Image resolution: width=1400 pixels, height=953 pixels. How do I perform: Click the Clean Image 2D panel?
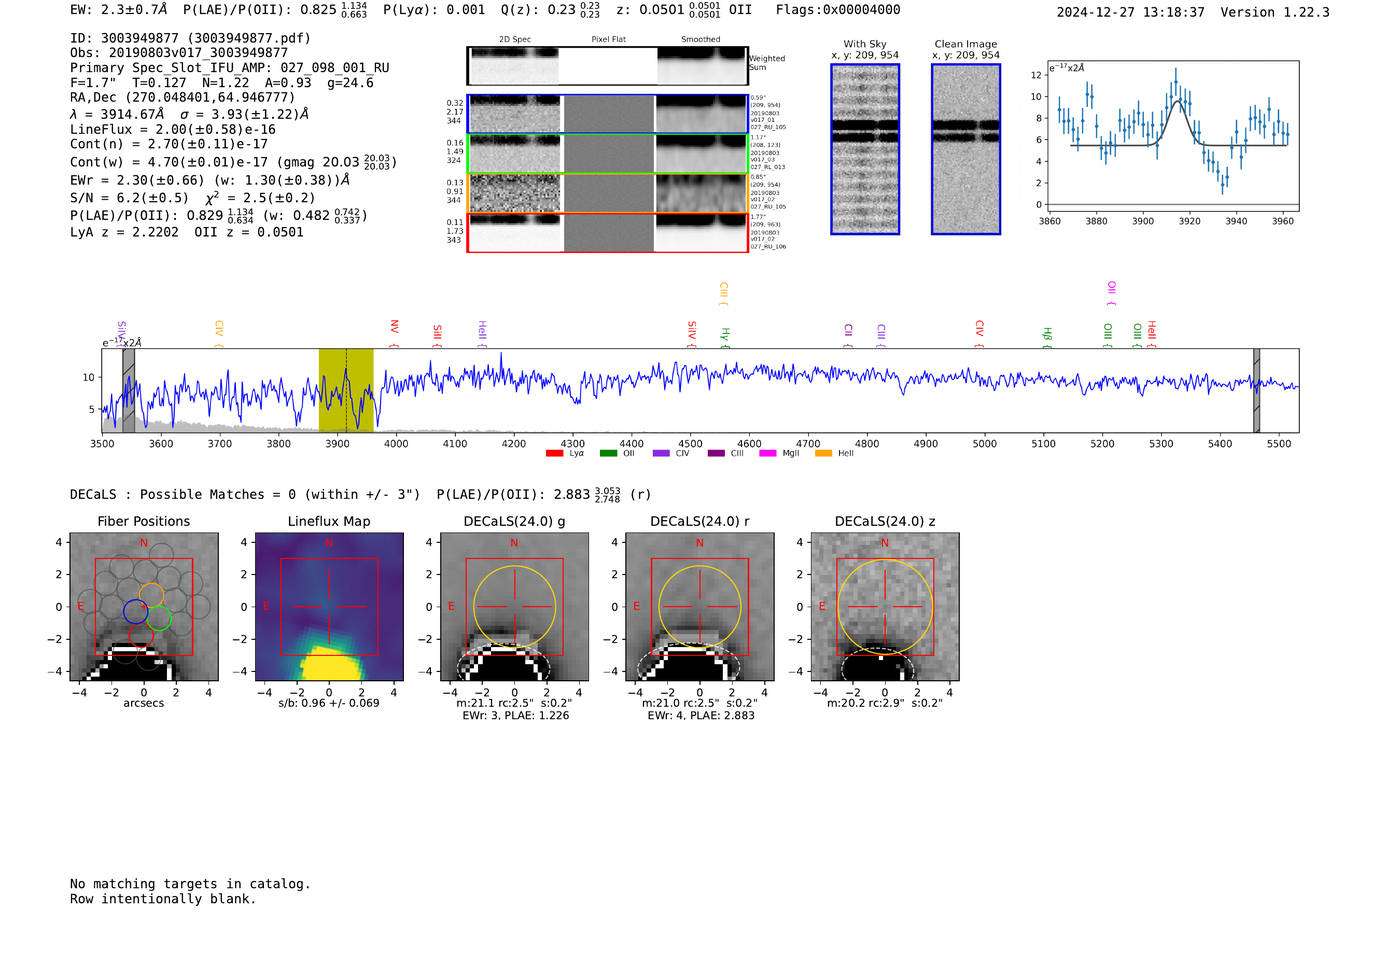click(966, 149)
